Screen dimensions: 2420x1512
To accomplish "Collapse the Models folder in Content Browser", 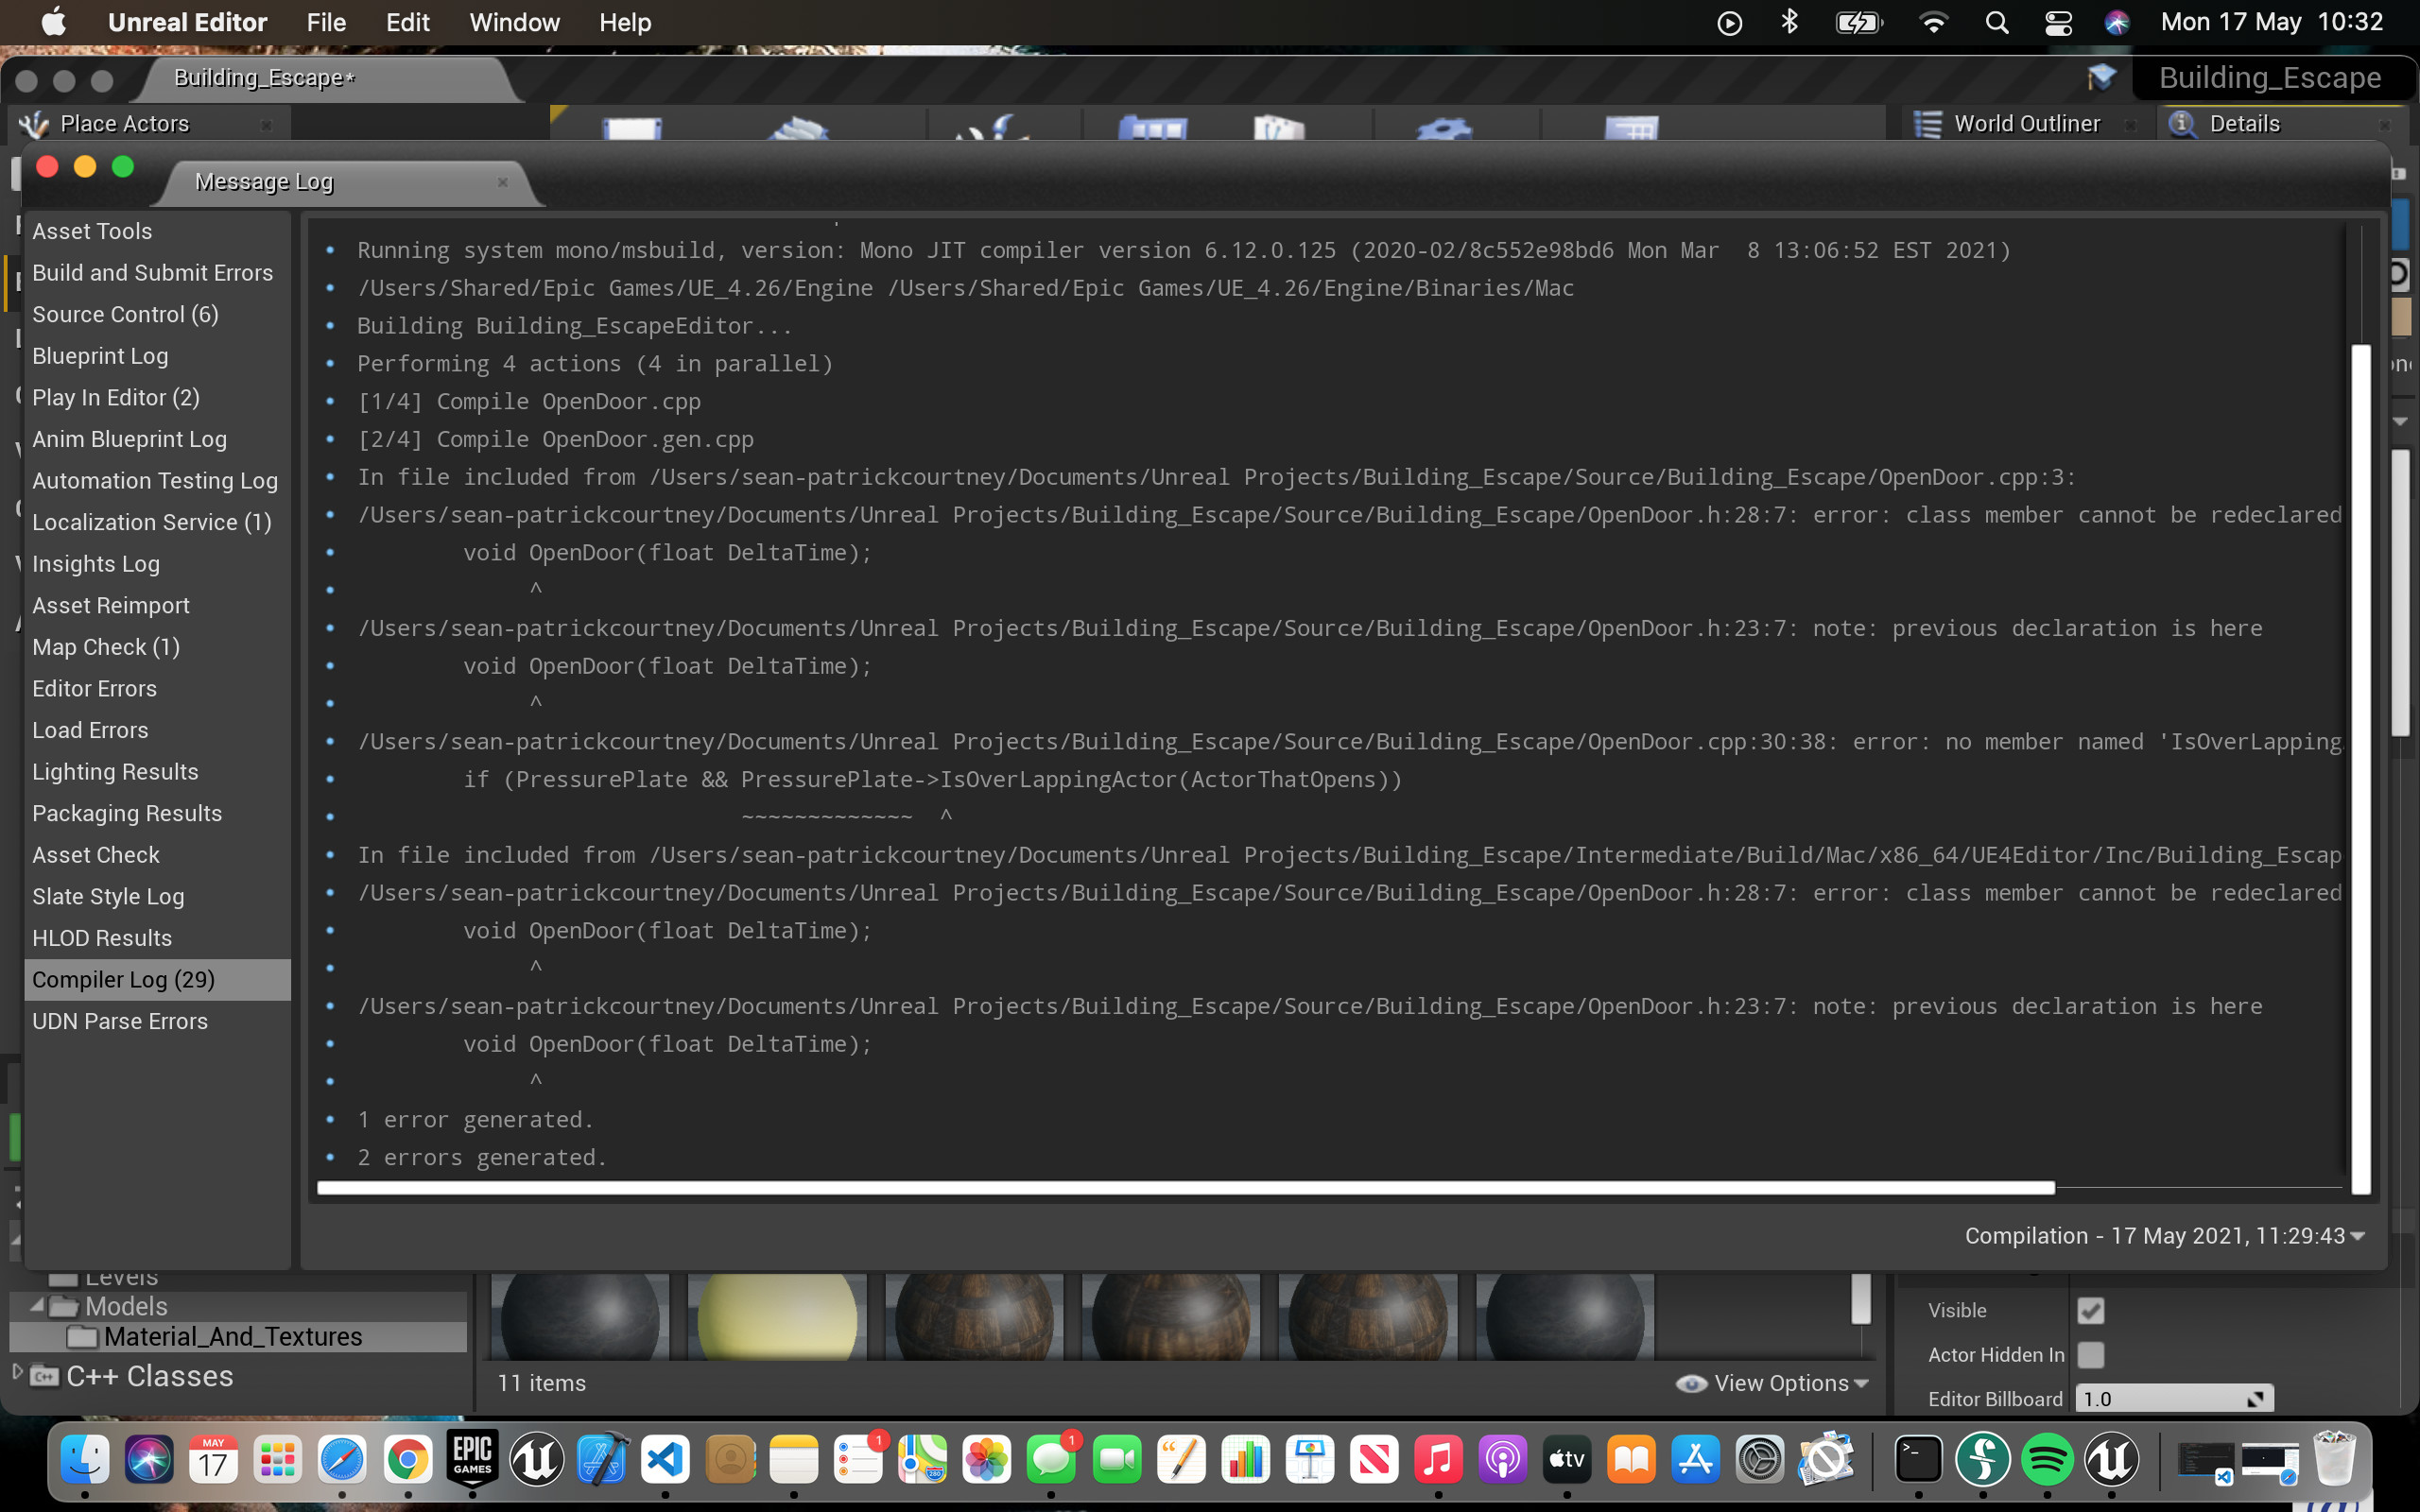I will 38,1305.
